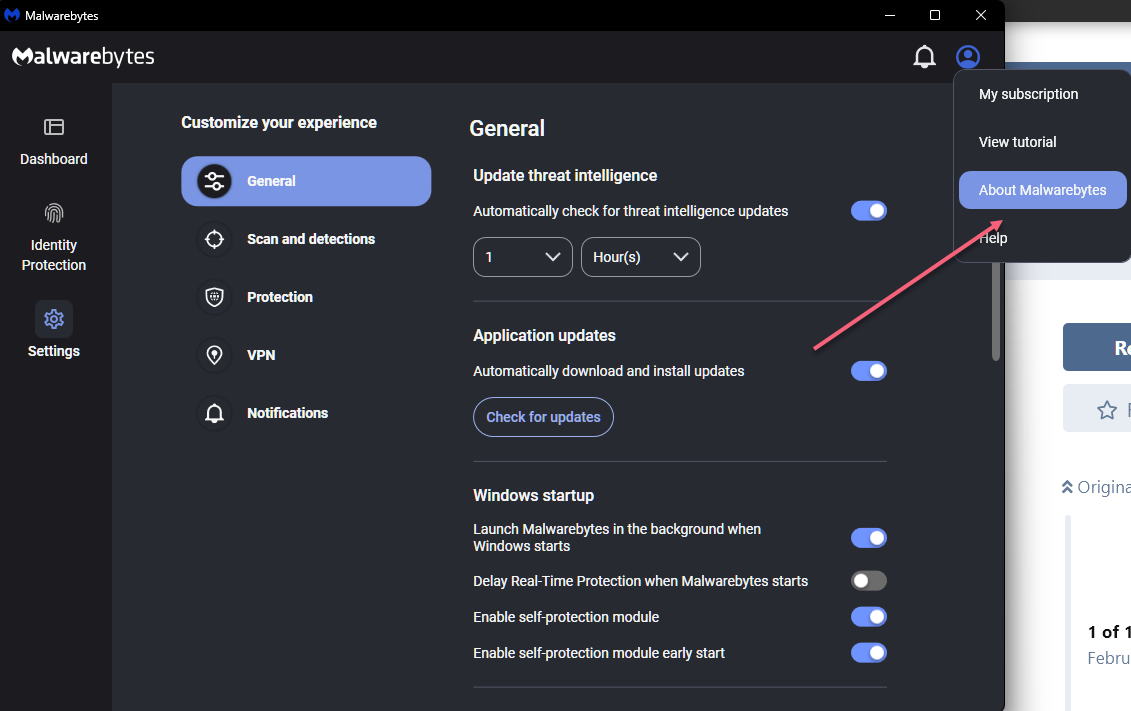The image size is (1131, 711).
Task: Click the 'Windows startup' heading
Action: pos(534,495)
